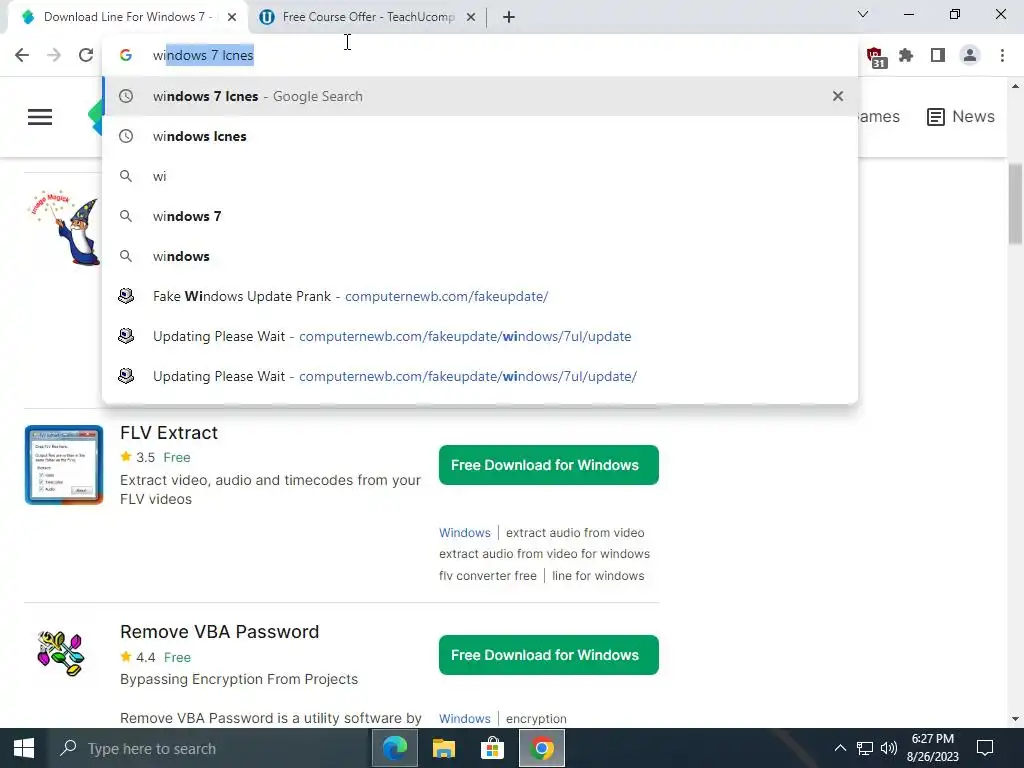Open the 'extract audio from video for windows' tag
The image size is (1024, 768).
pyautogui.click(x=544, y=554)
